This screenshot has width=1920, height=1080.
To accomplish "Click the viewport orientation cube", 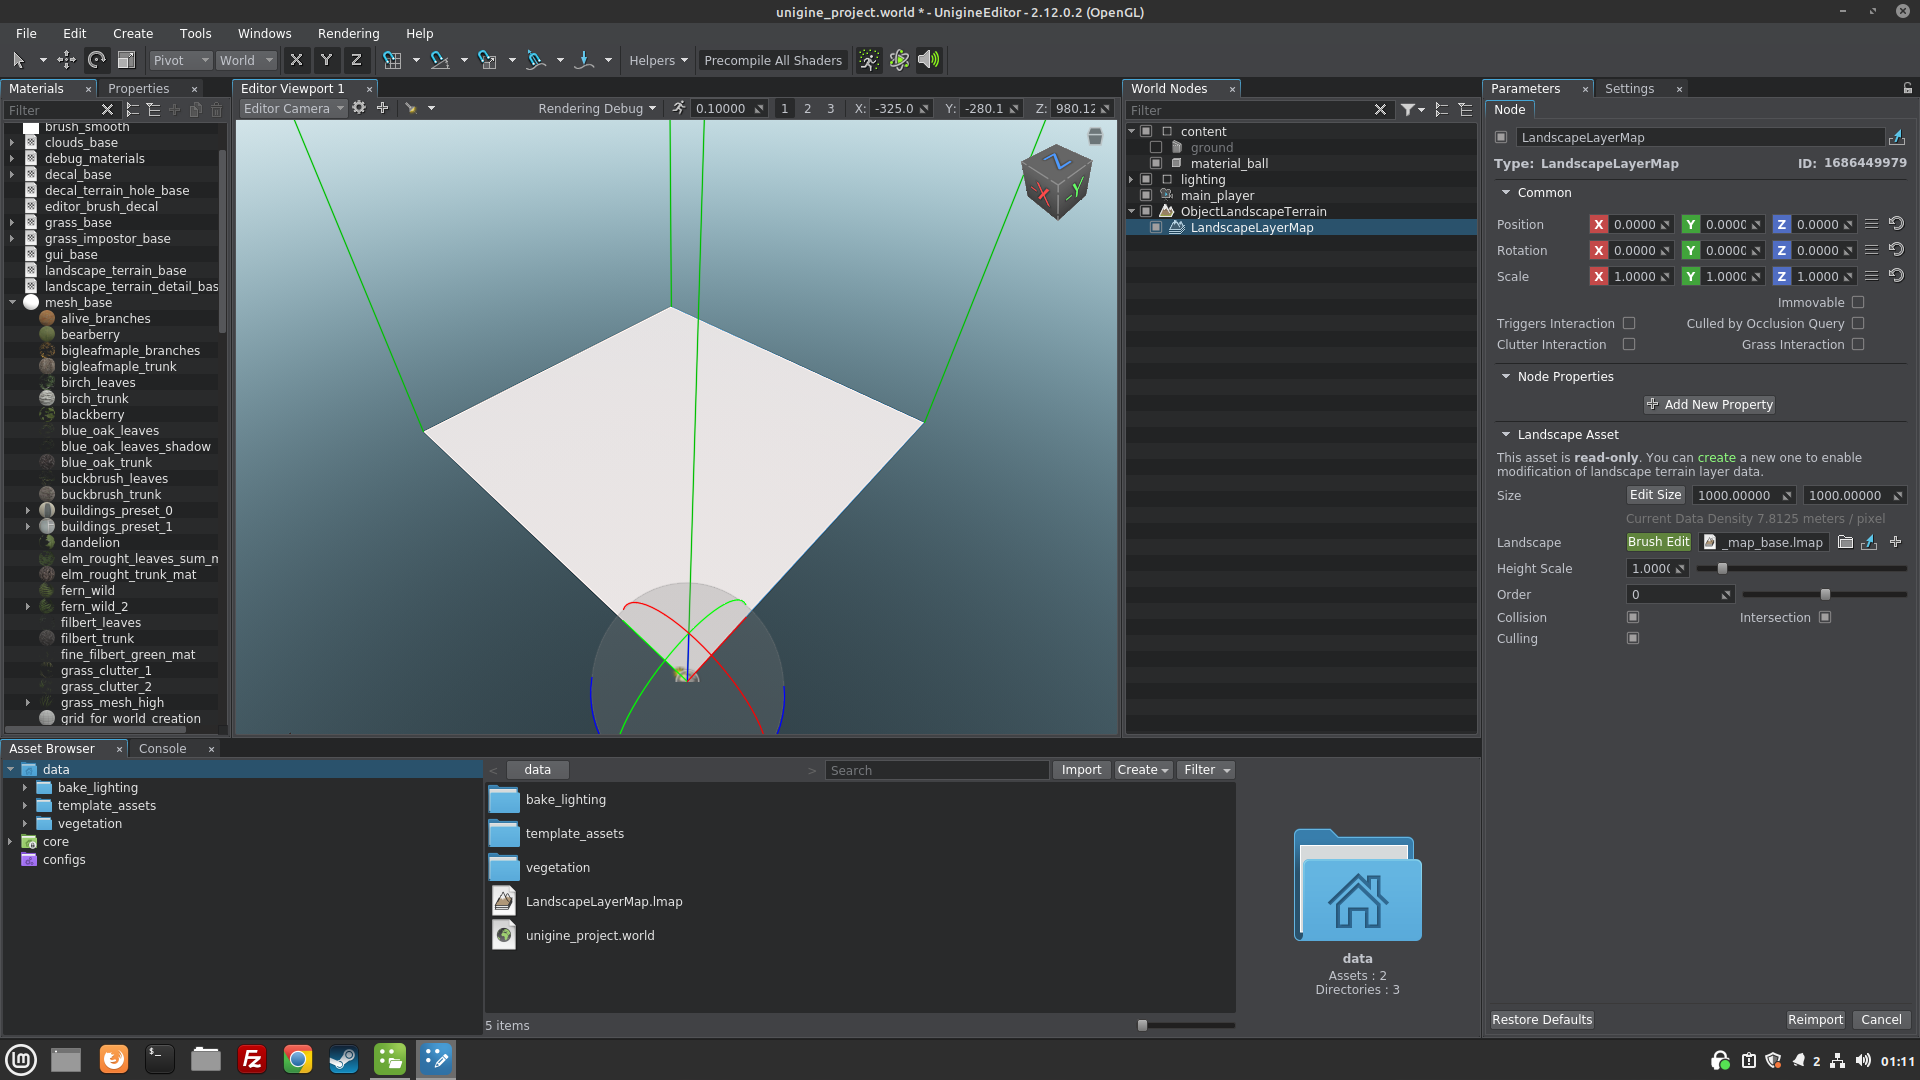I will coord(1056,182).
